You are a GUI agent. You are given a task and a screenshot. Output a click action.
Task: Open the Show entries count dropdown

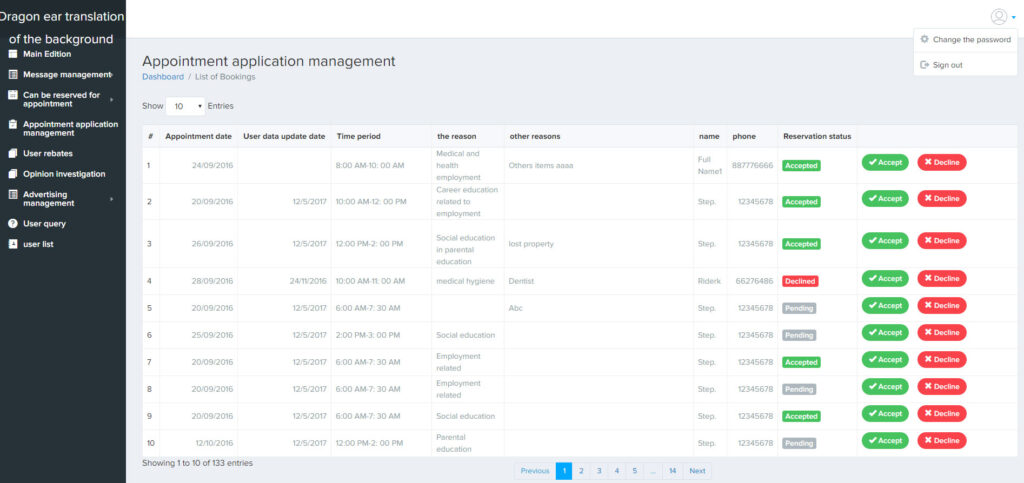click(185, 106)
